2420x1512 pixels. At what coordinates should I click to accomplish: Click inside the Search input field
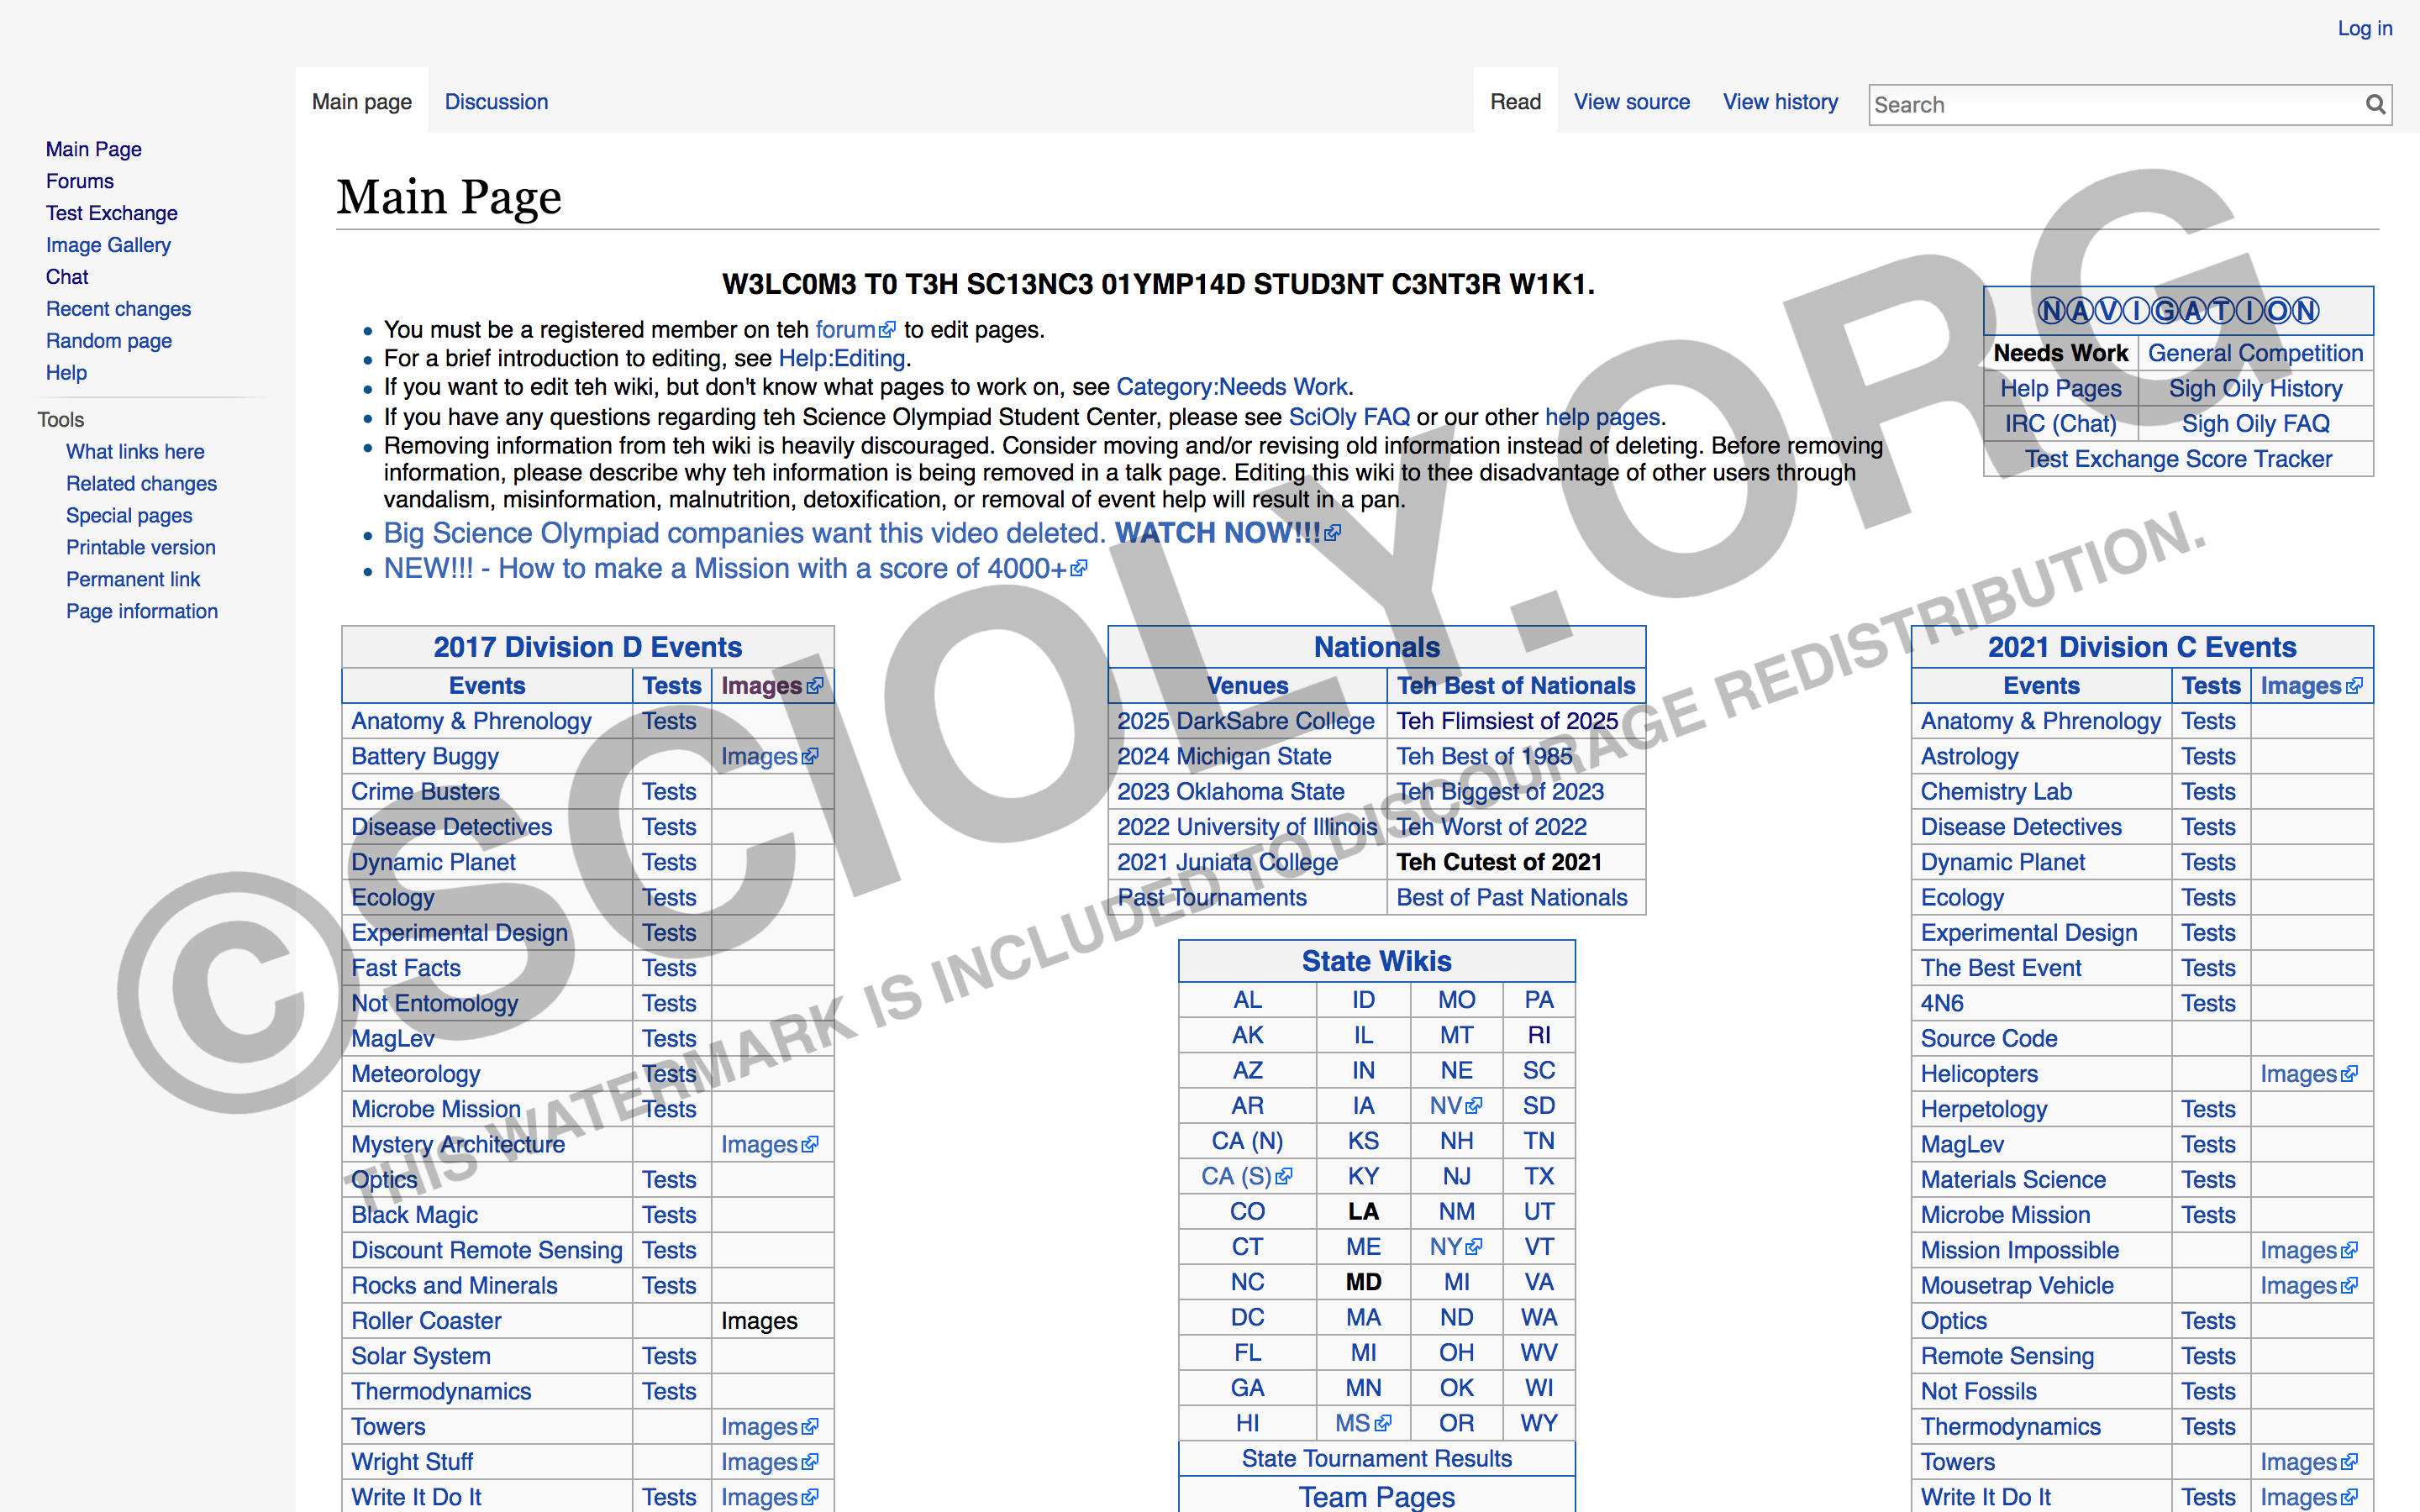click(x=2110, y=105)
